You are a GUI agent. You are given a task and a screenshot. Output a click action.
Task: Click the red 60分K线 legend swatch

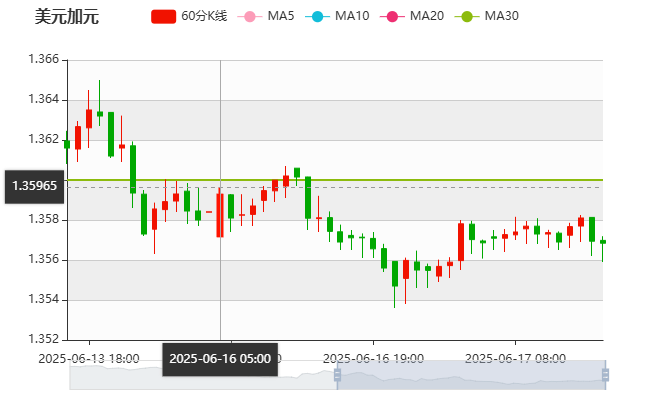[163, 17]
